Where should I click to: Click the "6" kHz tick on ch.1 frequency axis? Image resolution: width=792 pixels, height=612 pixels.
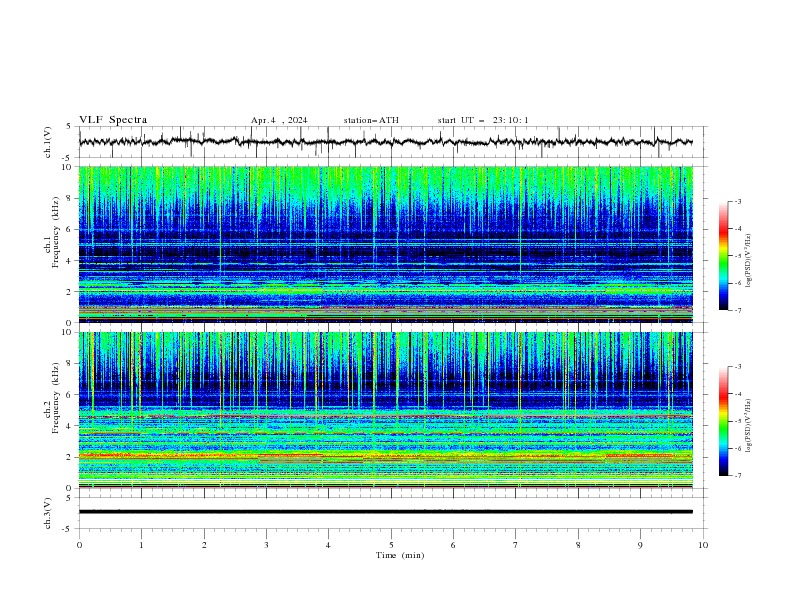(69, 229)
